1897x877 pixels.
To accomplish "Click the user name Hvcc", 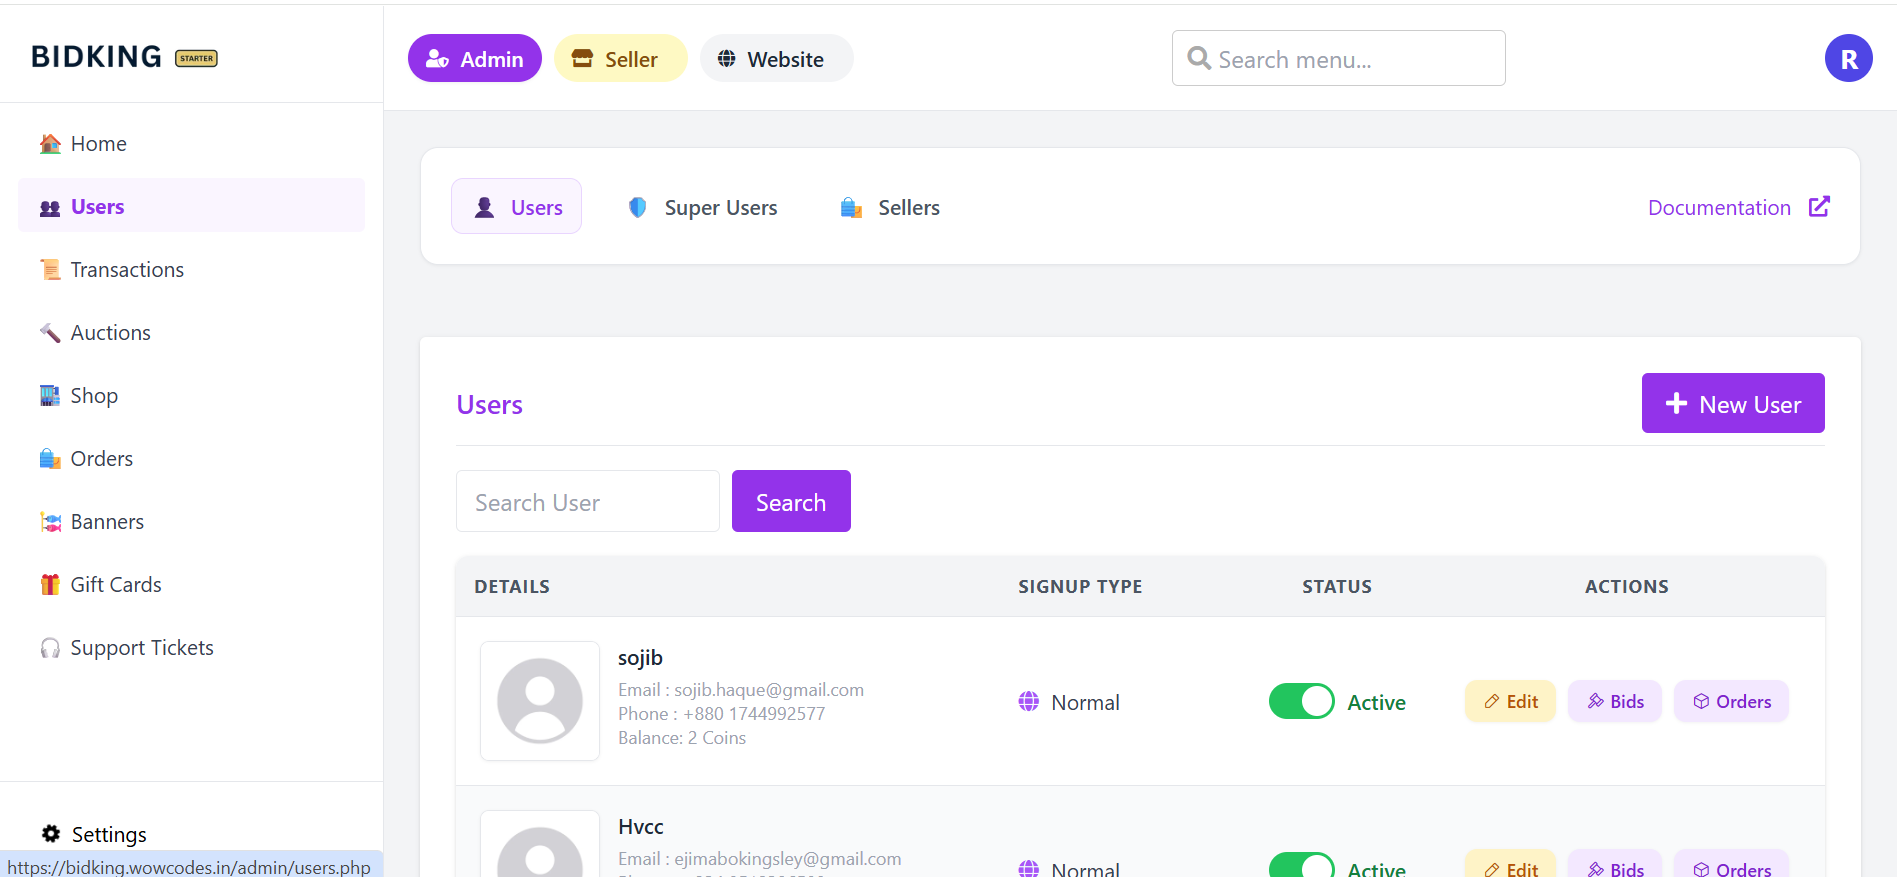I will pyautogui.click(x=641, y=827).
